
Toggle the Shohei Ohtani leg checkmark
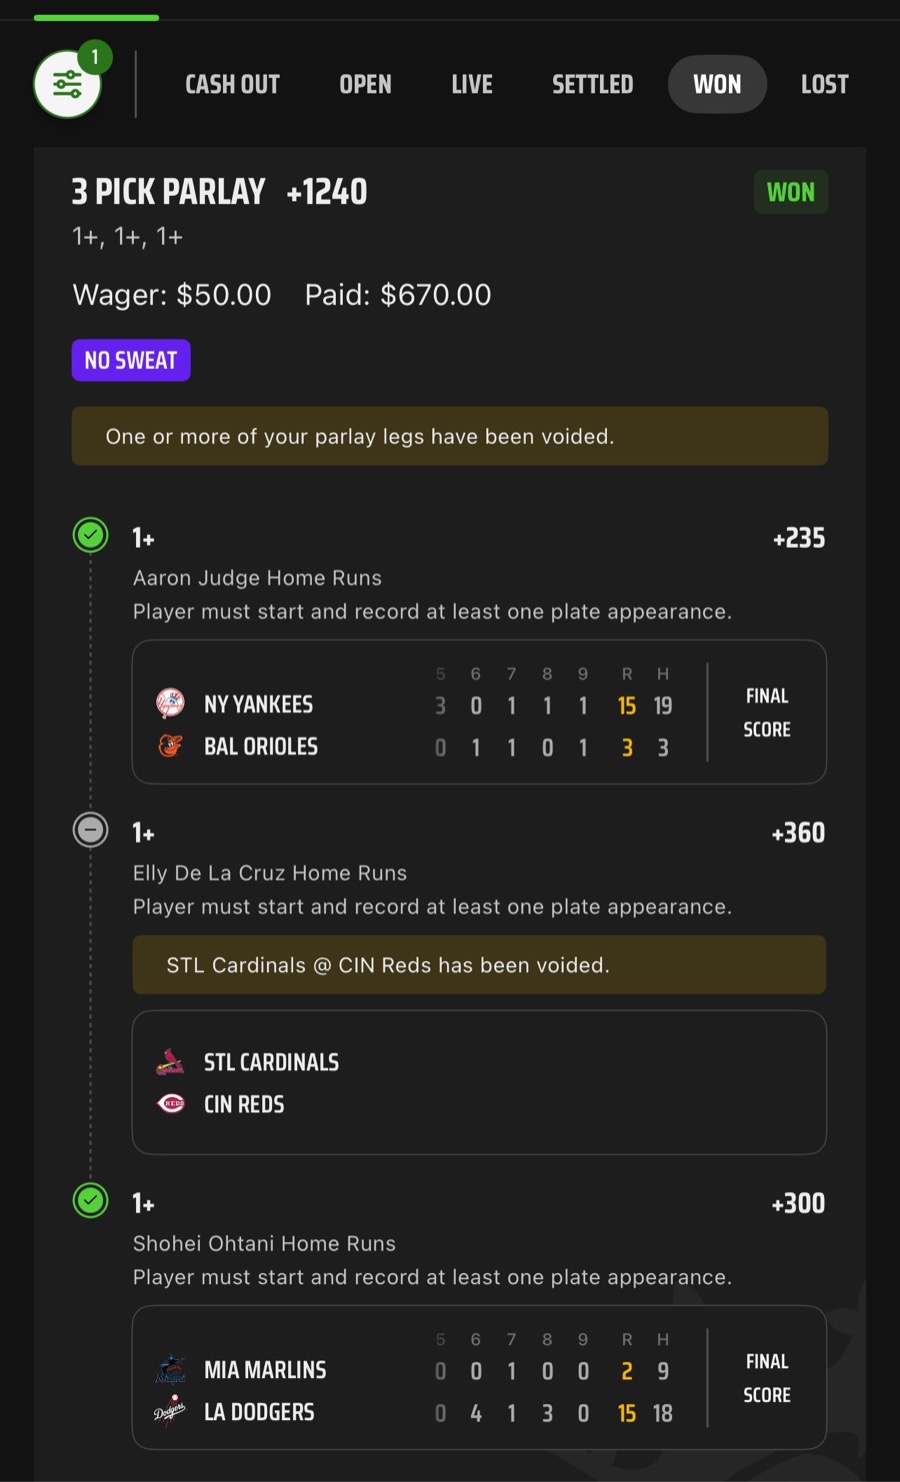(90, 1201)
